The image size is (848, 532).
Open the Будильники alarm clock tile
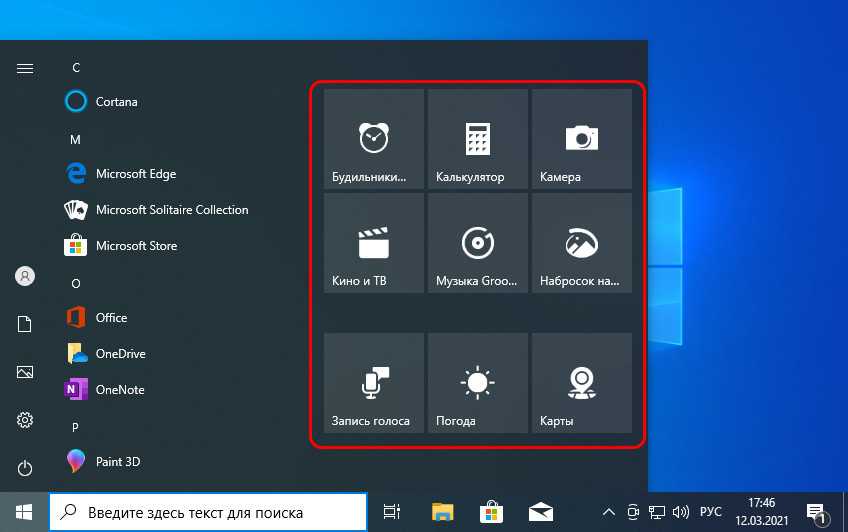tap(374, 138)
